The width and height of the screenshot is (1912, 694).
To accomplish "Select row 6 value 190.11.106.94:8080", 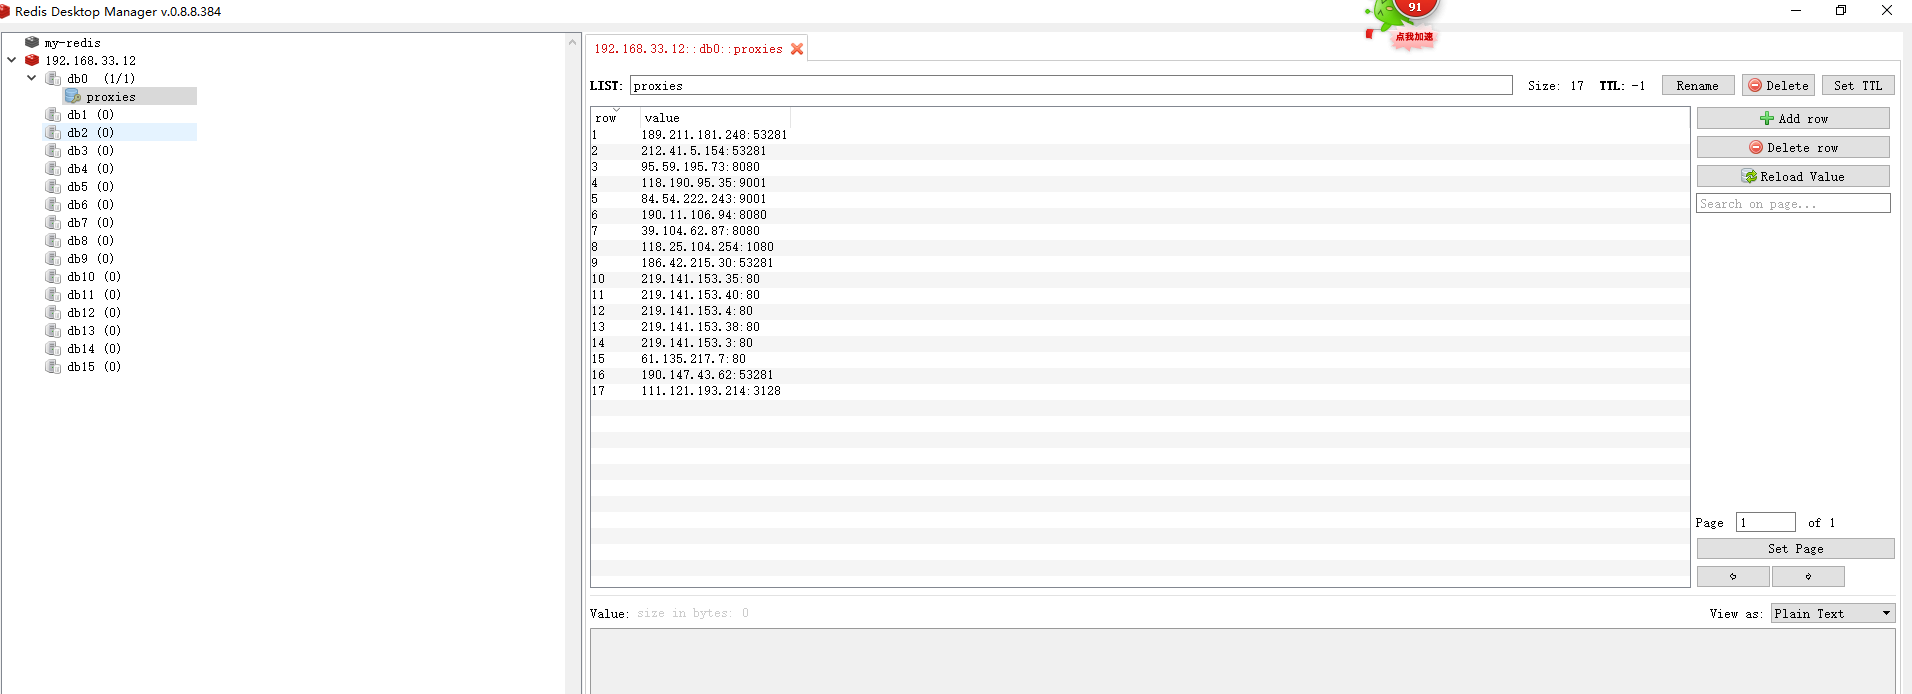I will 704,214.
